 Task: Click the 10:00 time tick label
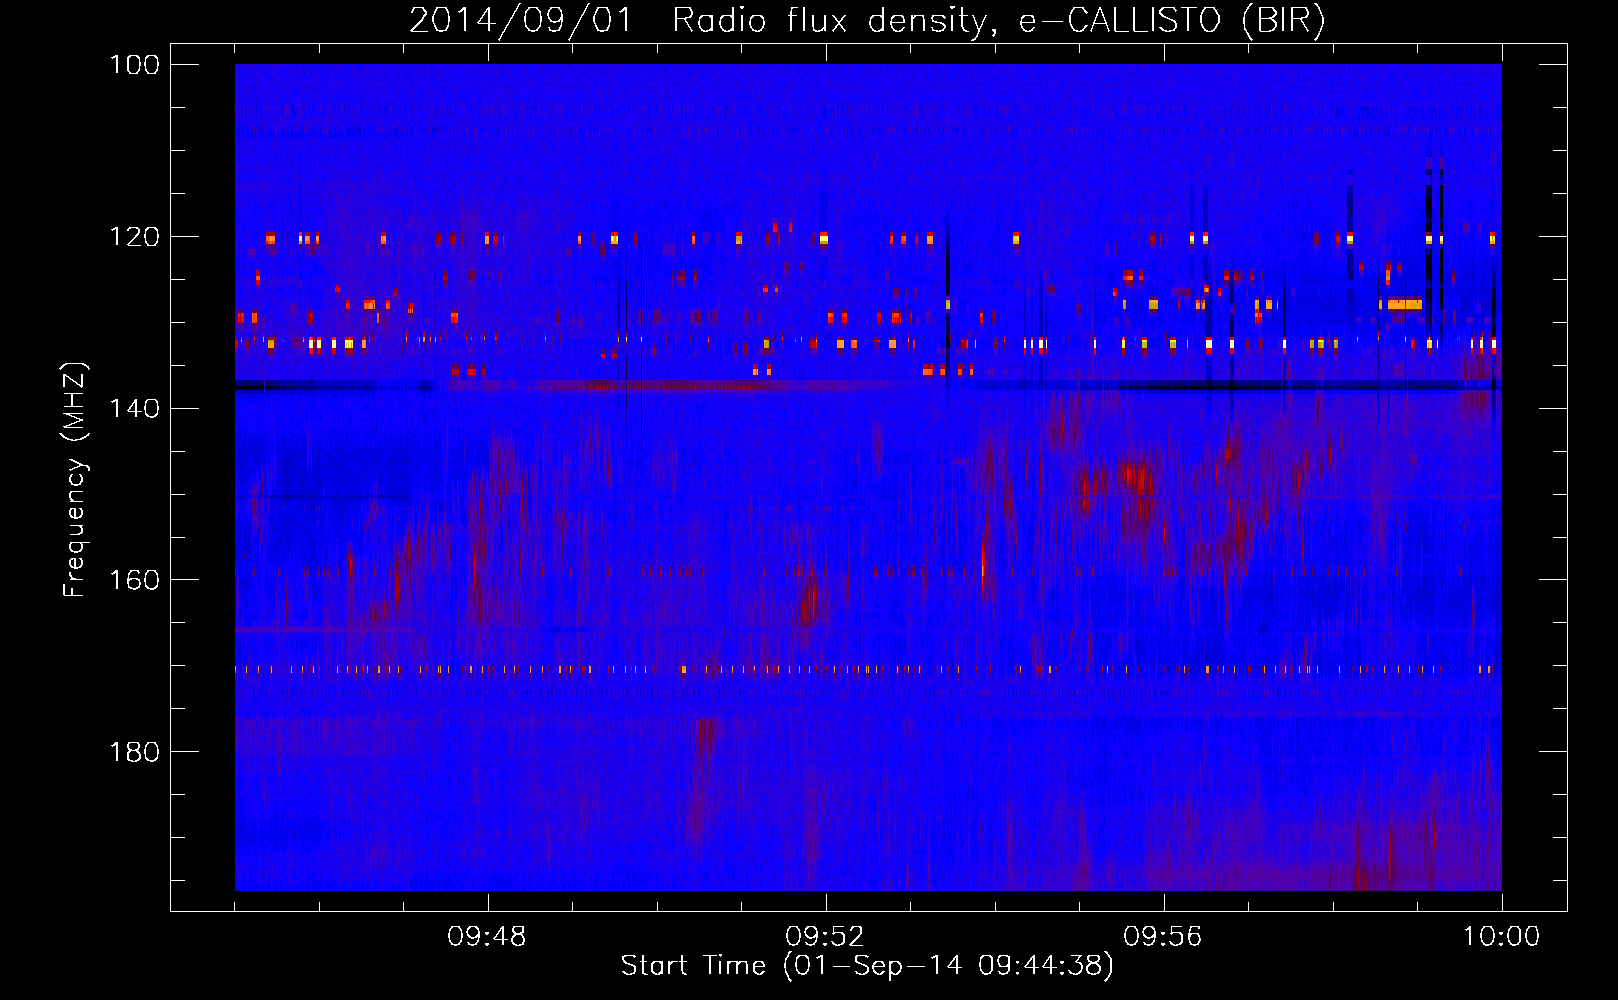click(1501, 937)
